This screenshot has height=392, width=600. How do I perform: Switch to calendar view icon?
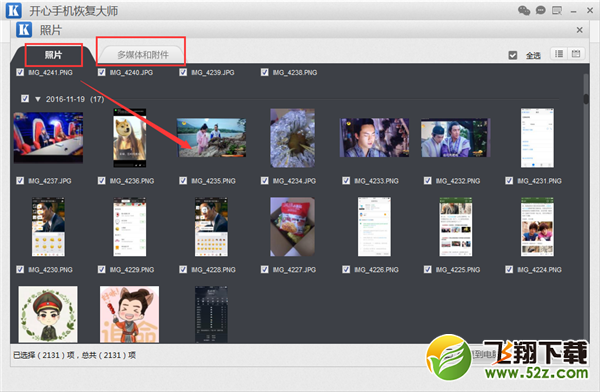click(x=576, y=54)
